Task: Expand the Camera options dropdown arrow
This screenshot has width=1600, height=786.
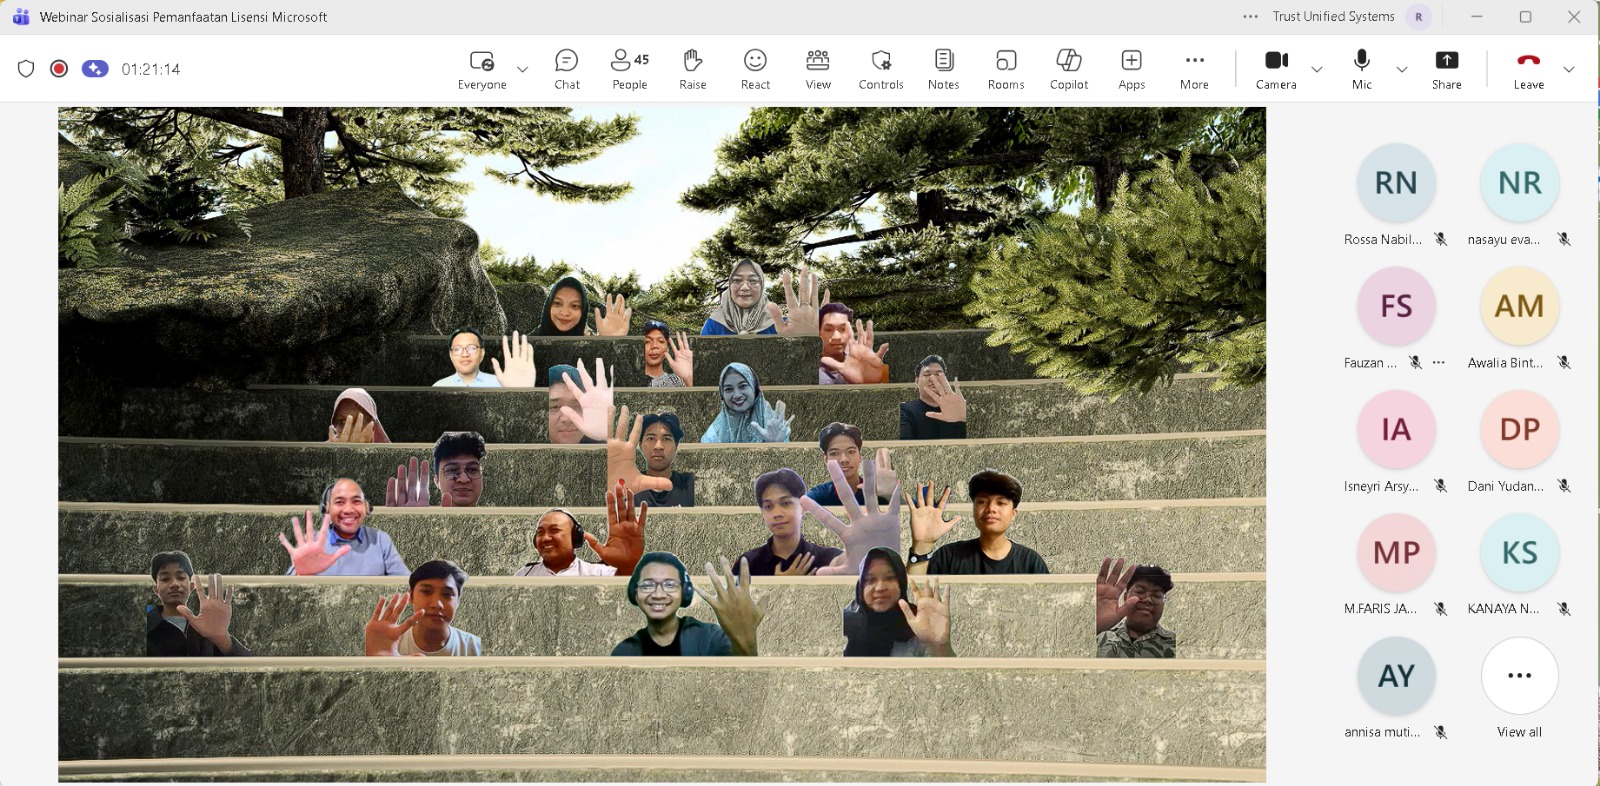Action: 1317,69
